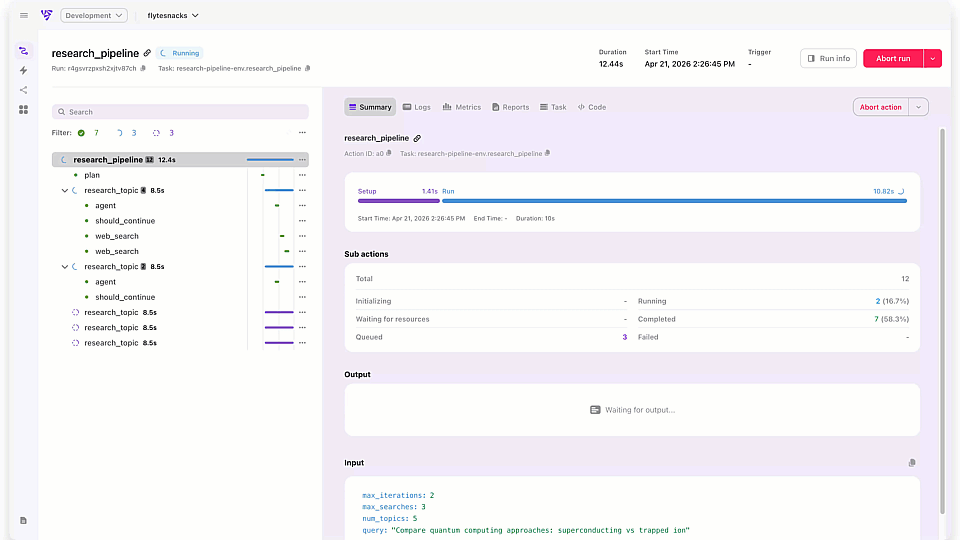Click the purple Setup progress bar
Viewport: 960px width, 540px height.
(x=399, y=201)
